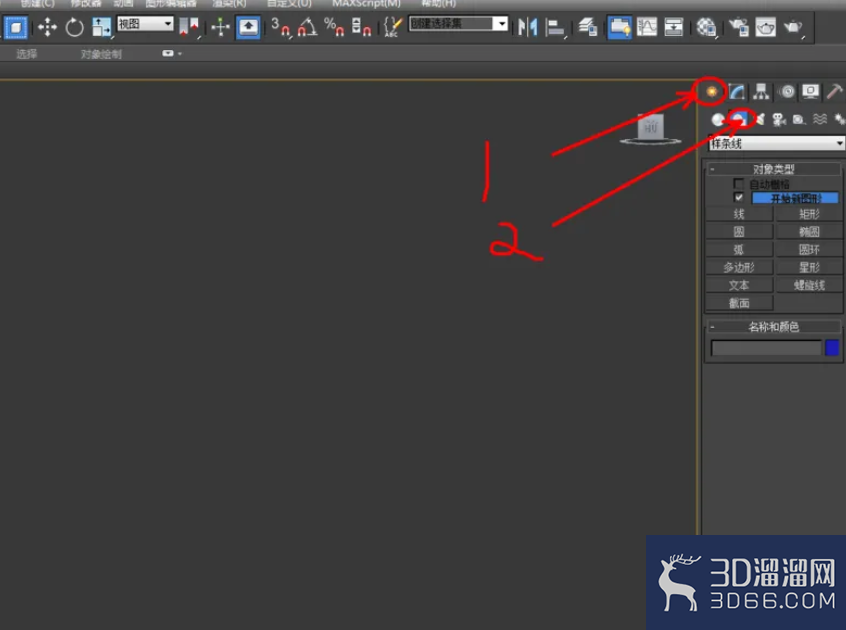This screenshot has height=630, width=846.
Task: Click the 文本 text button
Action: [x=739, y=285]
